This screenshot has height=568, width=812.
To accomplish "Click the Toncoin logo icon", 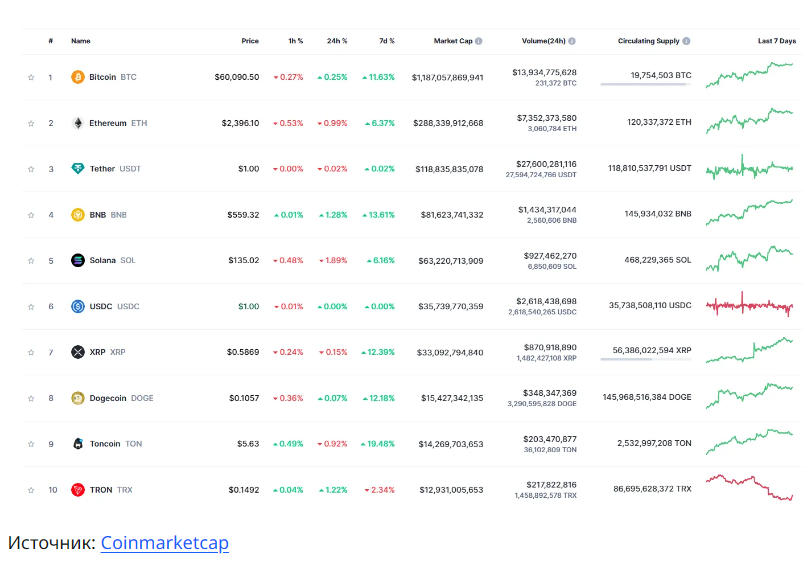I will pyautogui.click(x=78, y=444).
